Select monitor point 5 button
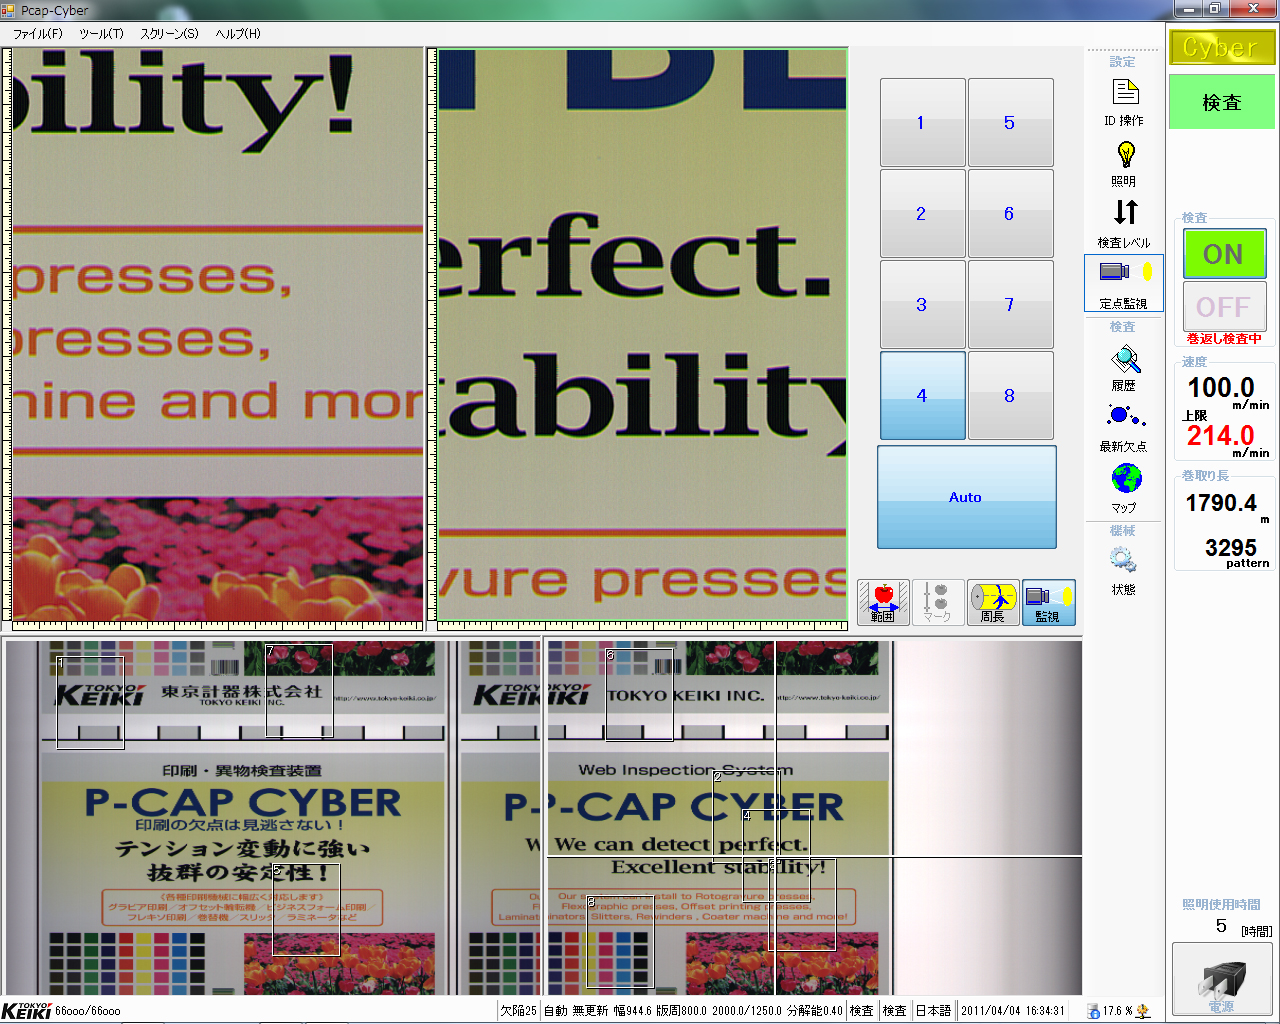The image size is (1280, 1024). point(1010,122)
